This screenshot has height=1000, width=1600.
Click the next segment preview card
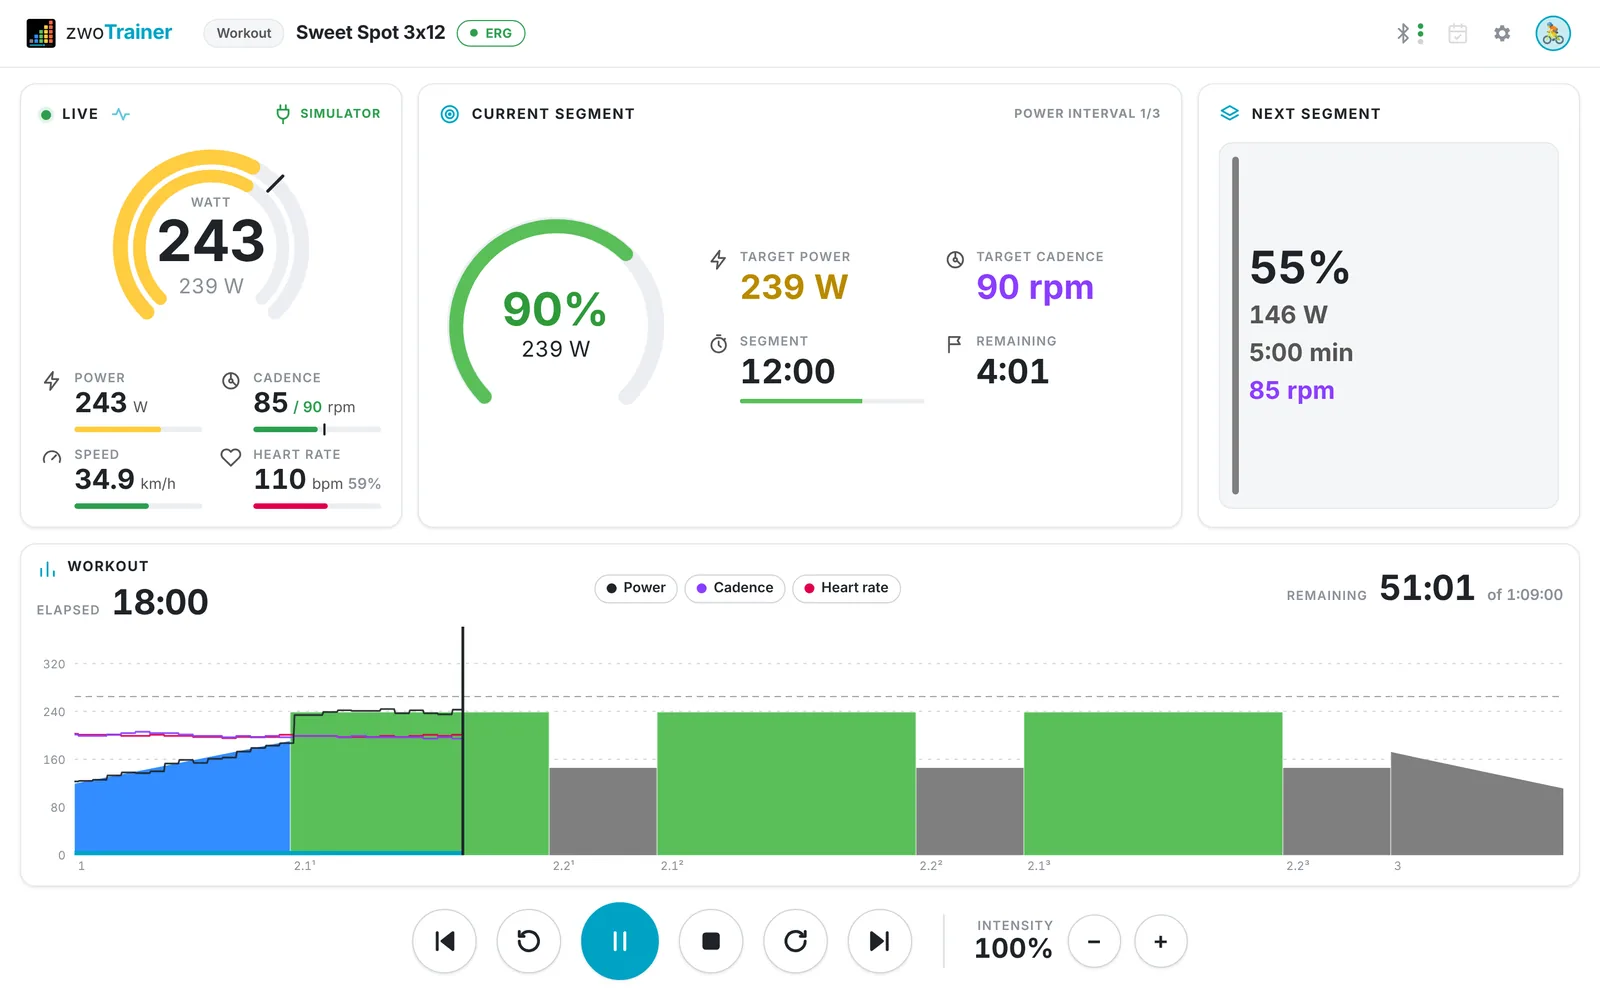click(1388, 325)
